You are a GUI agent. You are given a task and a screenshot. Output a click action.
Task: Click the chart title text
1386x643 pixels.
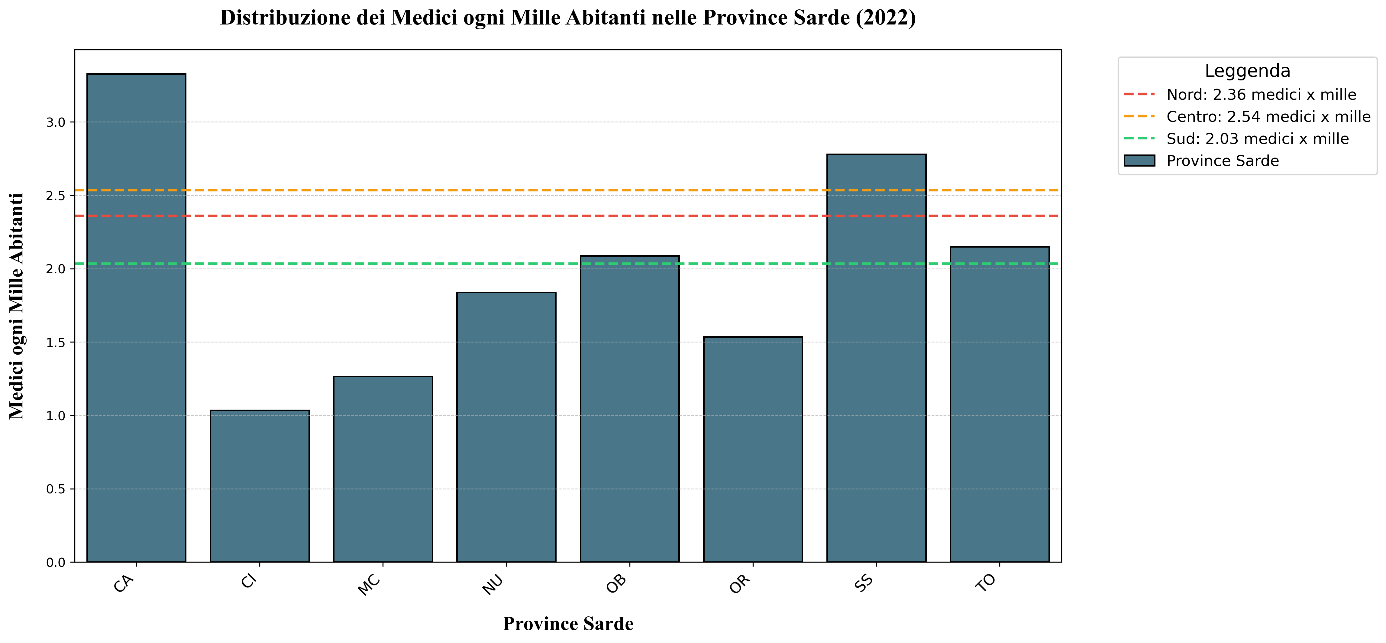click(x=567, y=18)
